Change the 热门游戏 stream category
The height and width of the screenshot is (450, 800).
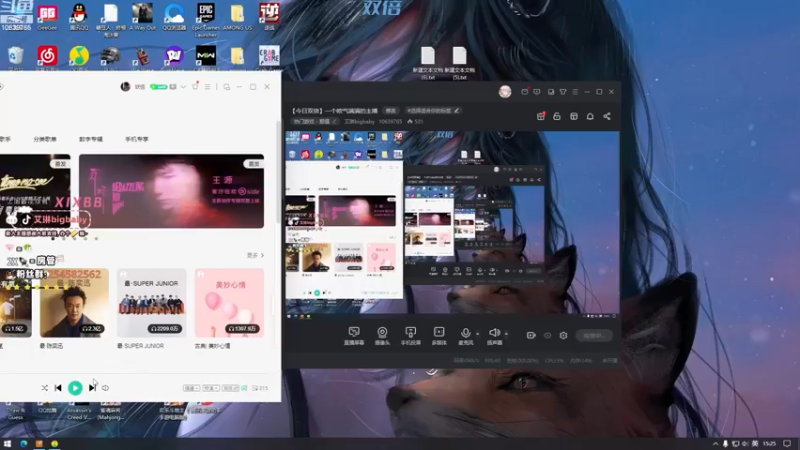pos(315,121)
